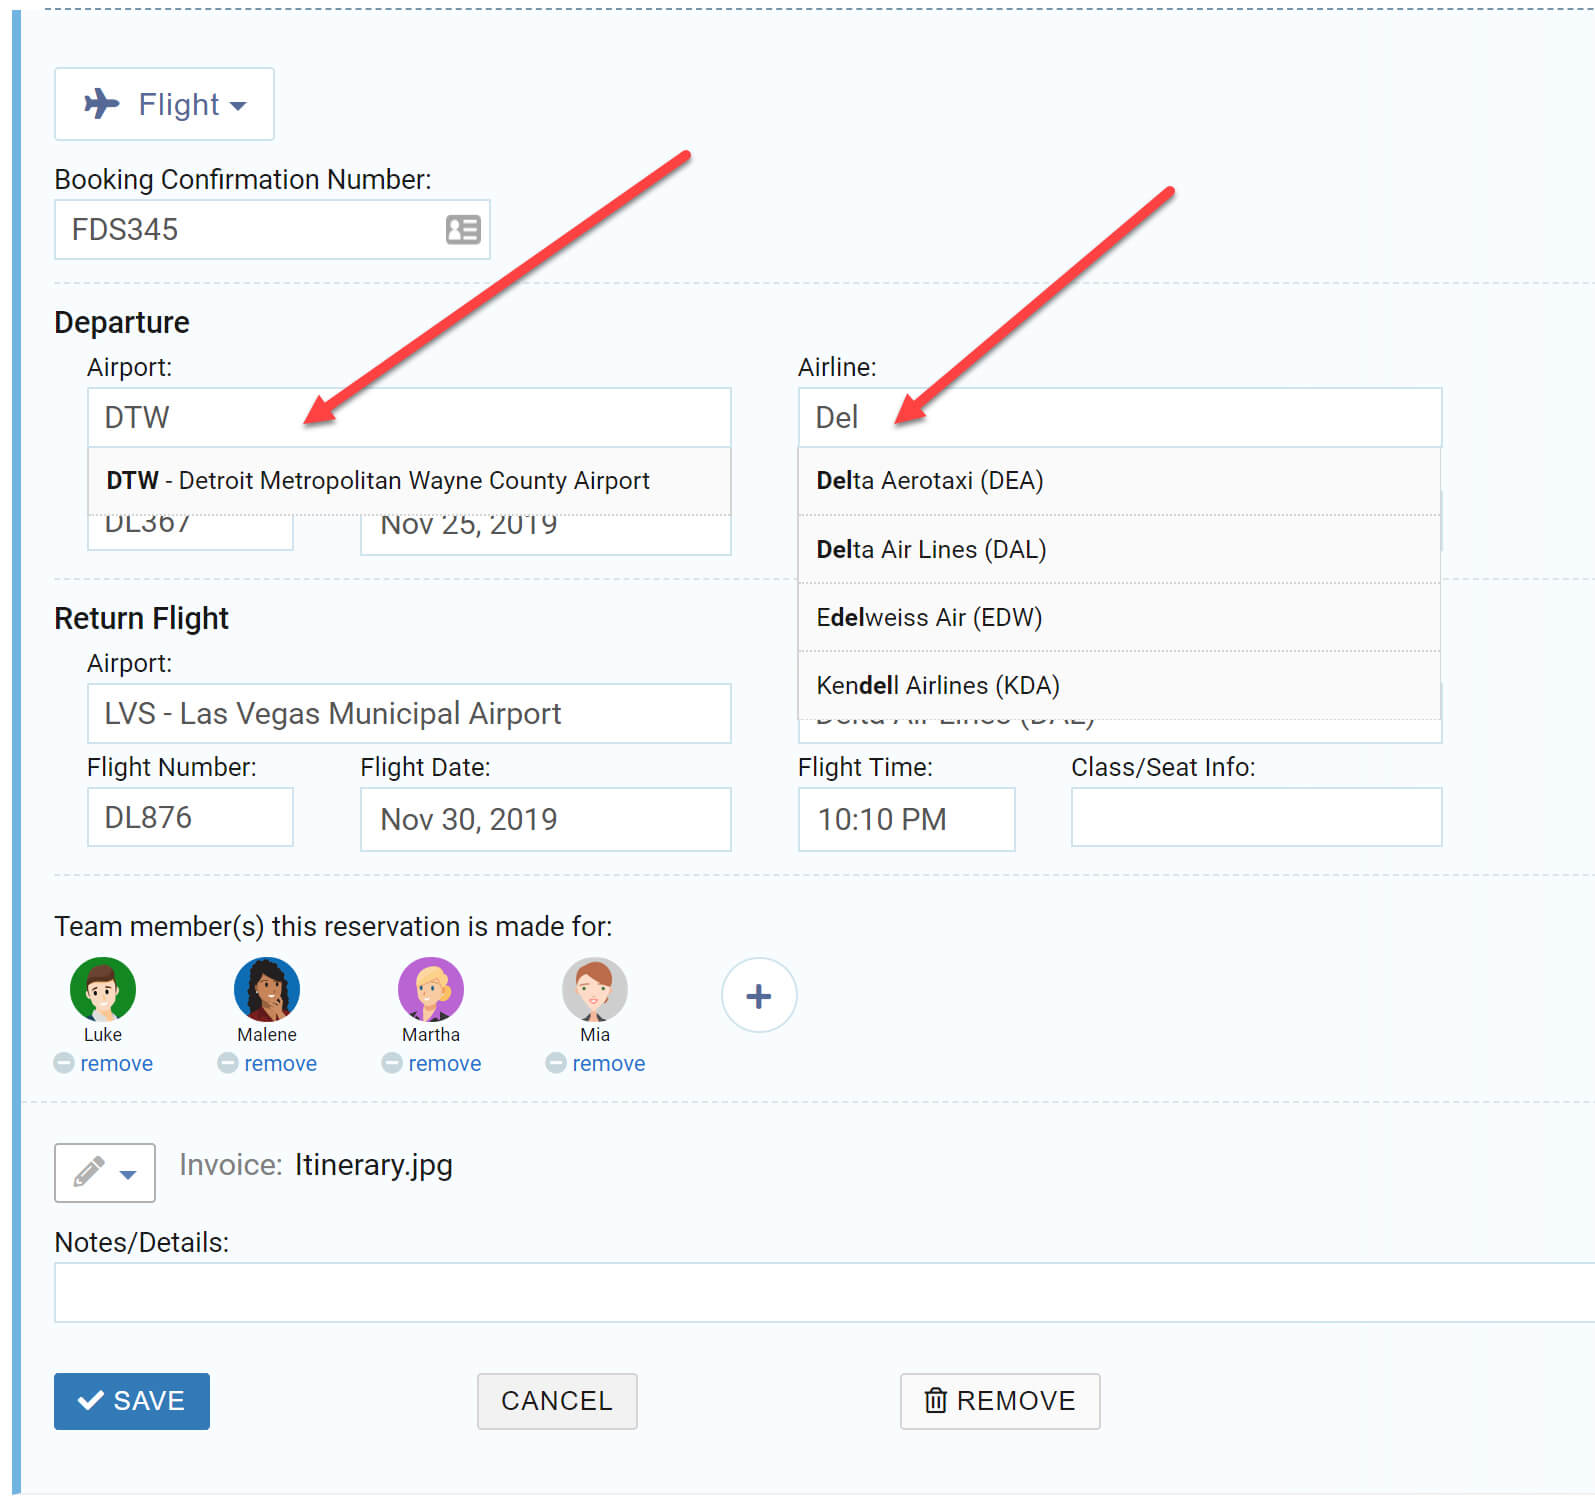Open the Flight type dropdown
The width and height of the screenshot is (1595, 1504).
pyautogui.click(x=164, y=104)
